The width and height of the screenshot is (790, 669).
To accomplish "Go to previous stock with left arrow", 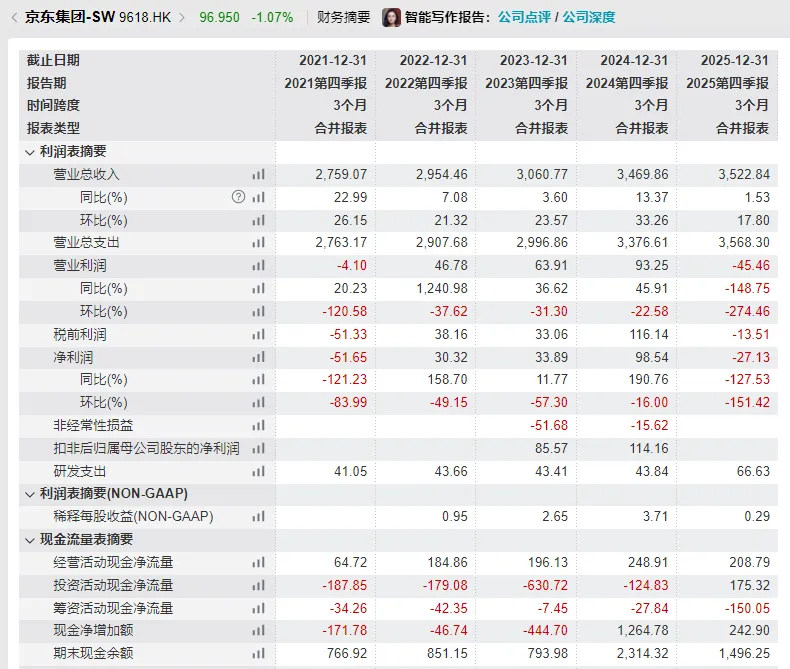I will pos(14,18).
